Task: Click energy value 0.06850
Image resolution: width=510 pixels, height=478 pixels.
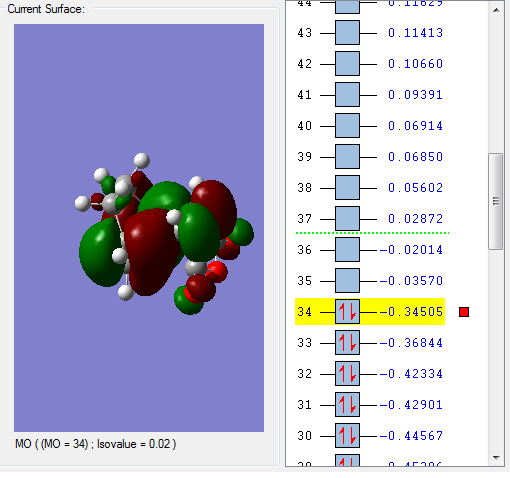Action: click(x=415, y=157)
